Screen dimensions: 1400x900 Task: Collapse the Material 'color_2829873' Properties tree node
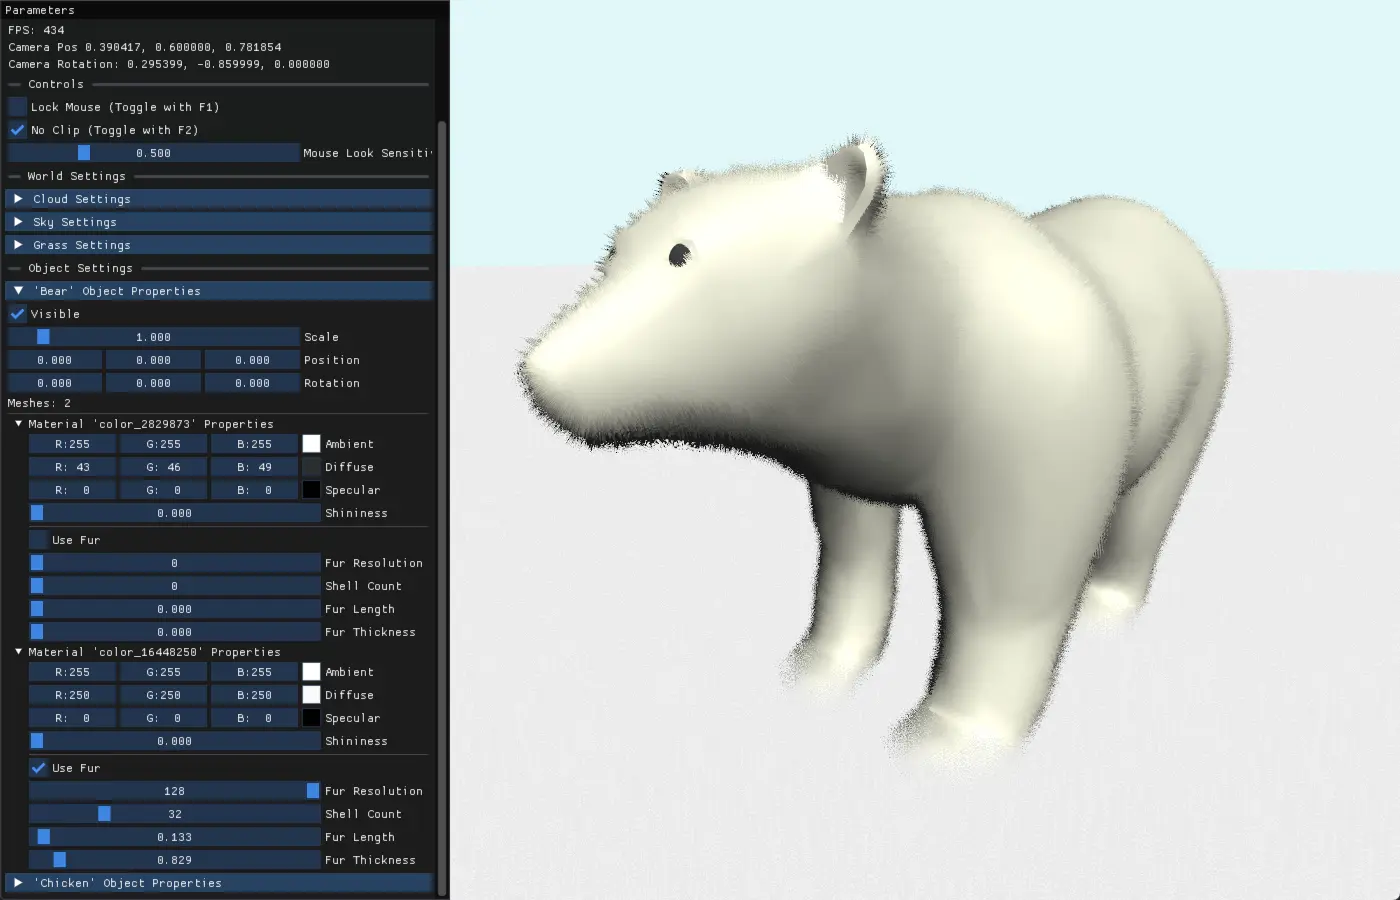(19, 424)
